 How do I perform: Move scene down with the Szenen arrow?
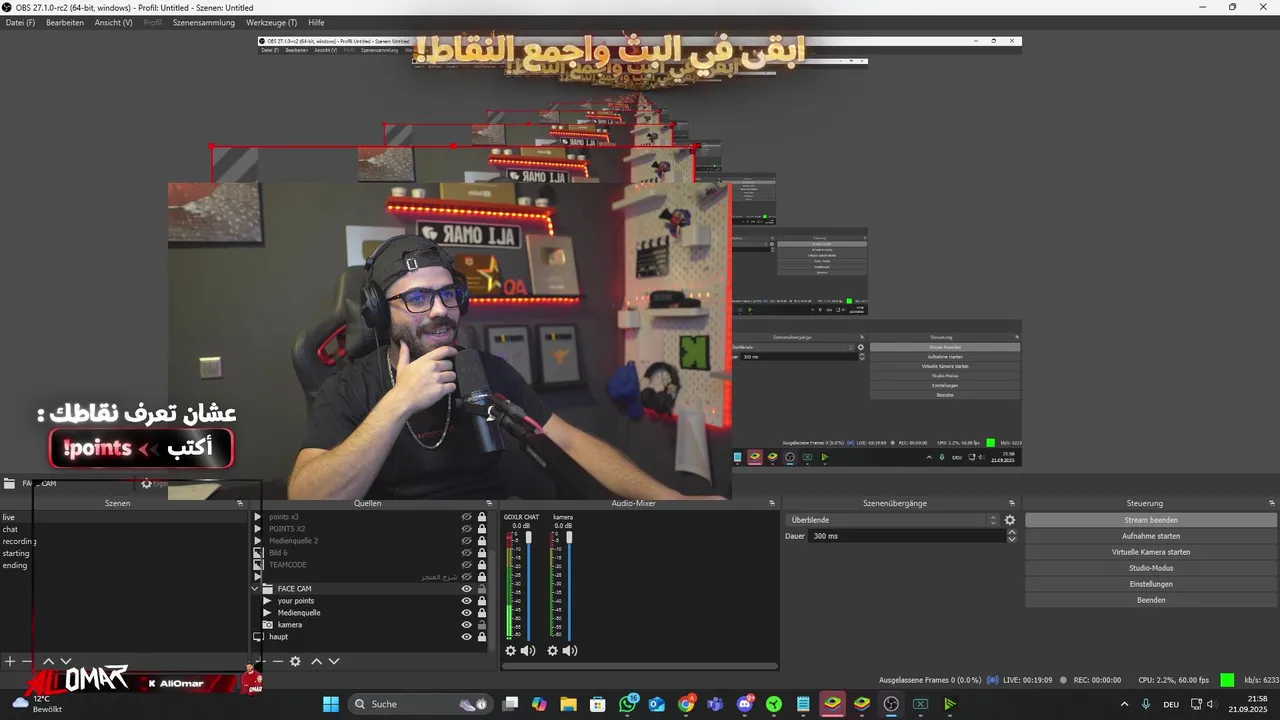[x=66, y=661]
